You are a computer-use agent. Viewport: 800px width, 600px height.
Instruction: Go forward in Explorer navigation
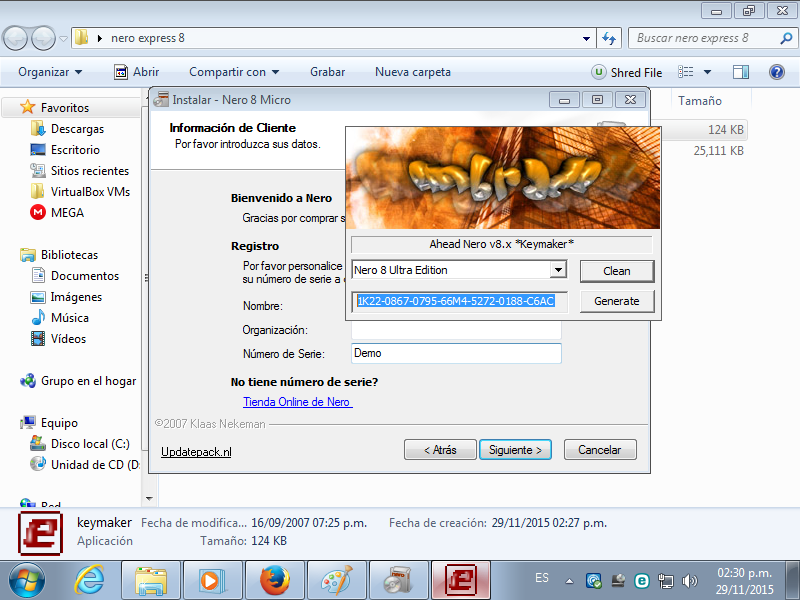pos(44,38)
